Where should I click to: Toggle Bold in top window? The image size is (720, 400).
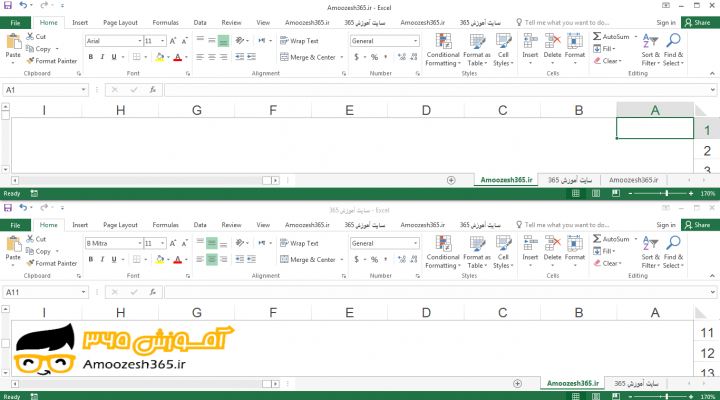click(x=91, y=57)
